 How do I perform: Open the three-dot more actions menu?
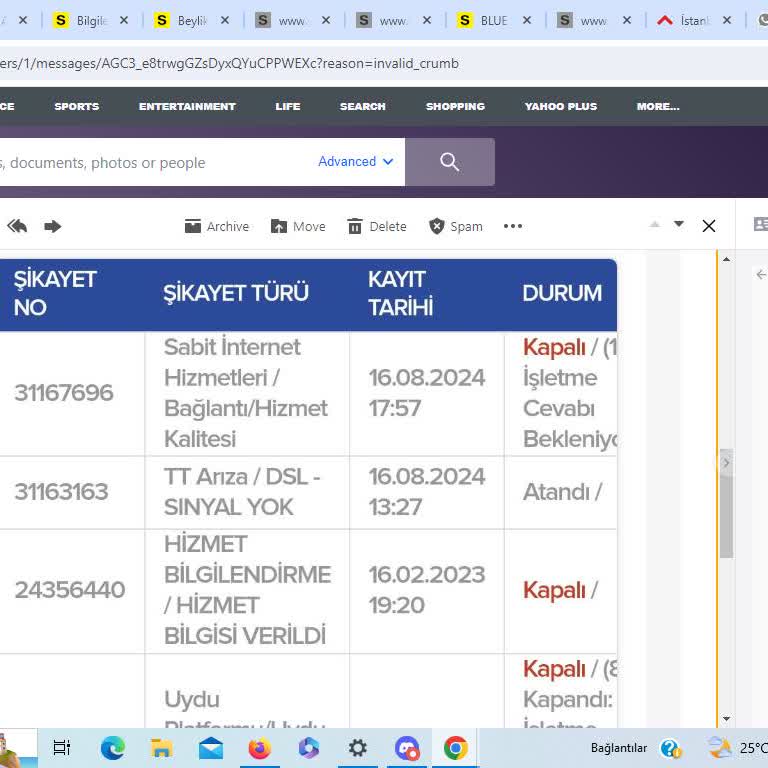(513, 226)
